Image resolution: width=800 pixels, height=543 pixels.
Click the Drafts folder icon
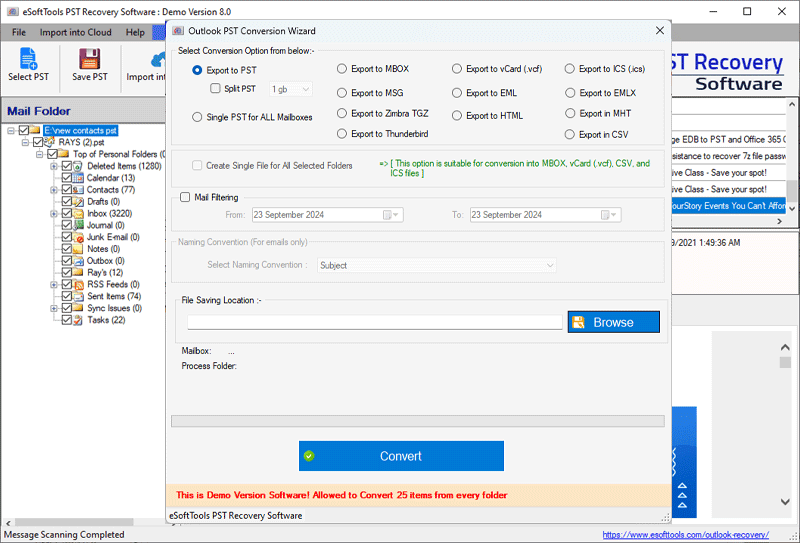78,202
